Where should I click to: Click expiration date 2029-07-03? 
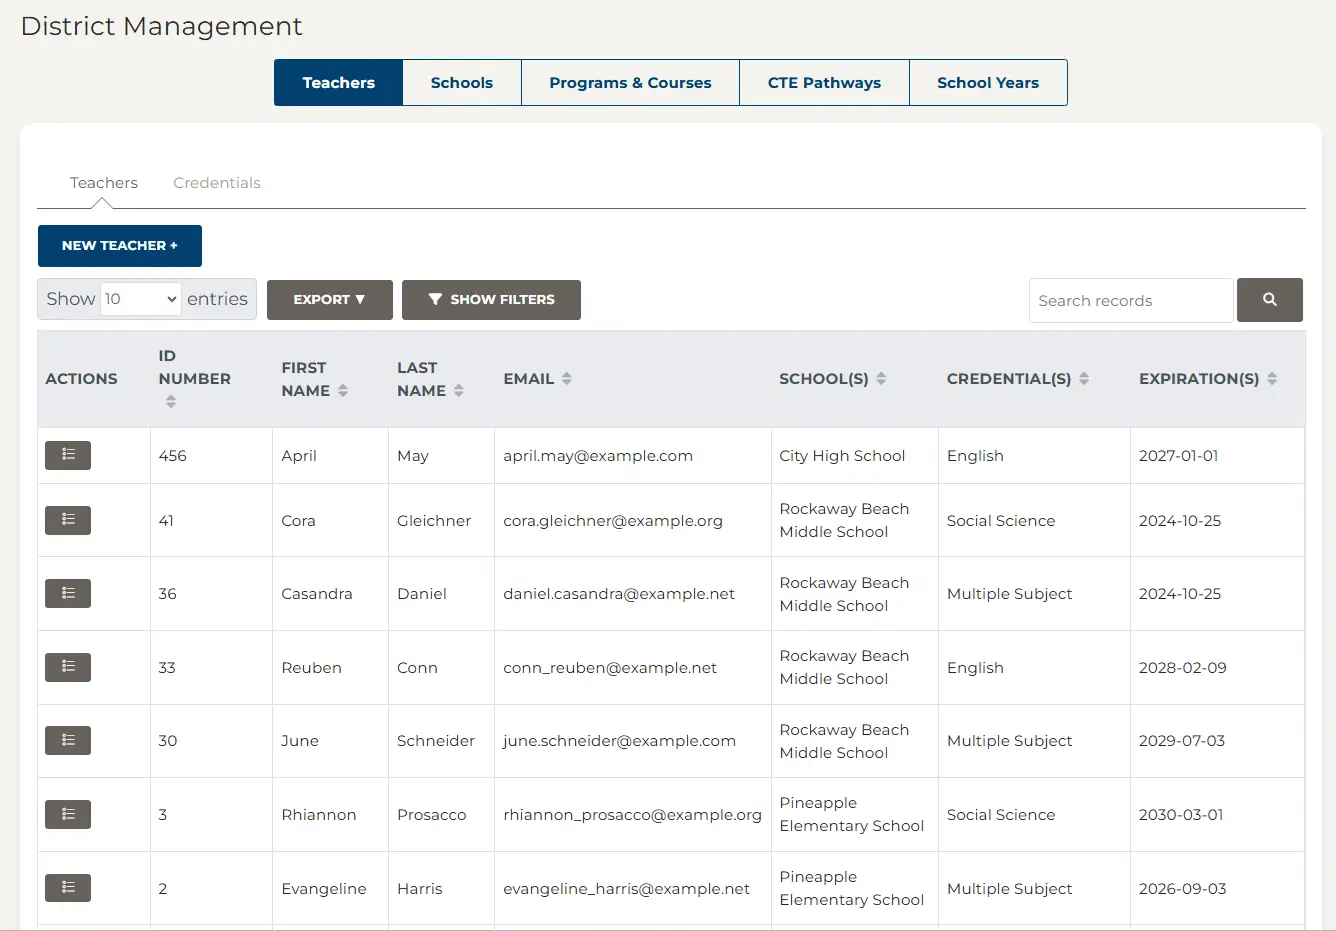click(1182, 741)
